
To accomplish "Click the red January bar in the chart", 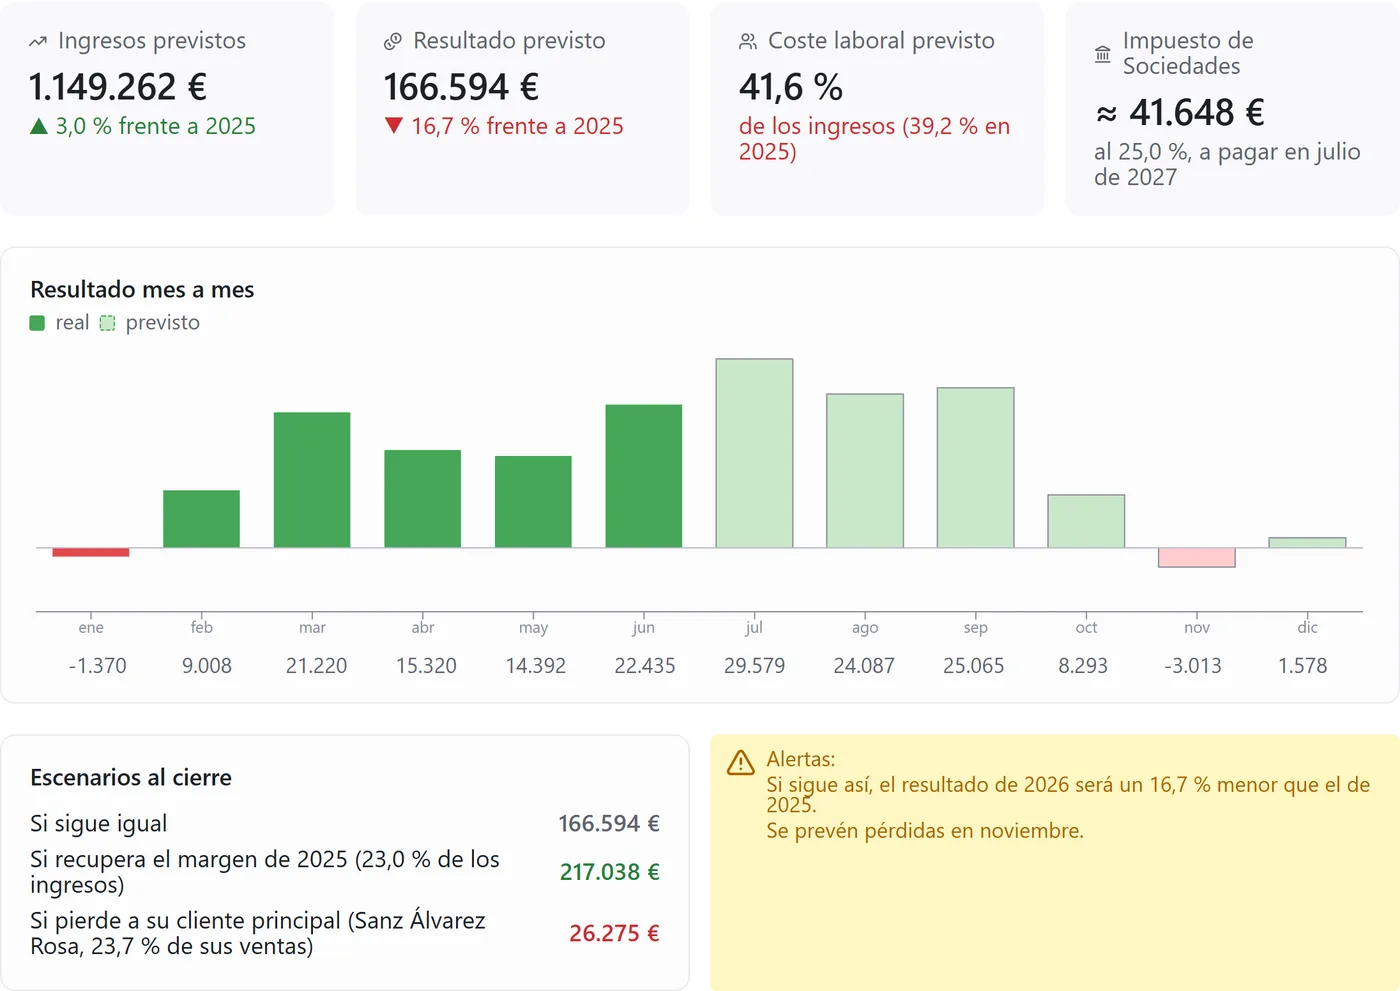I will [91, 552].
